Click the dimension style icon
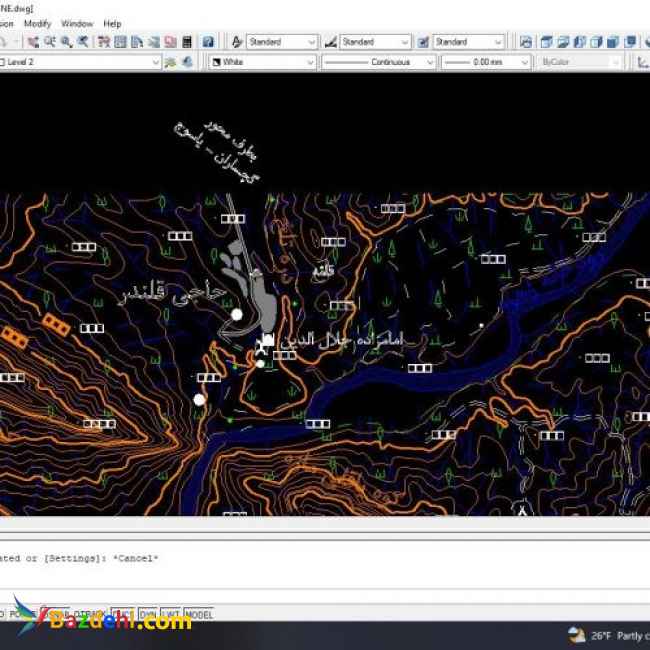 tap(329, 42)
